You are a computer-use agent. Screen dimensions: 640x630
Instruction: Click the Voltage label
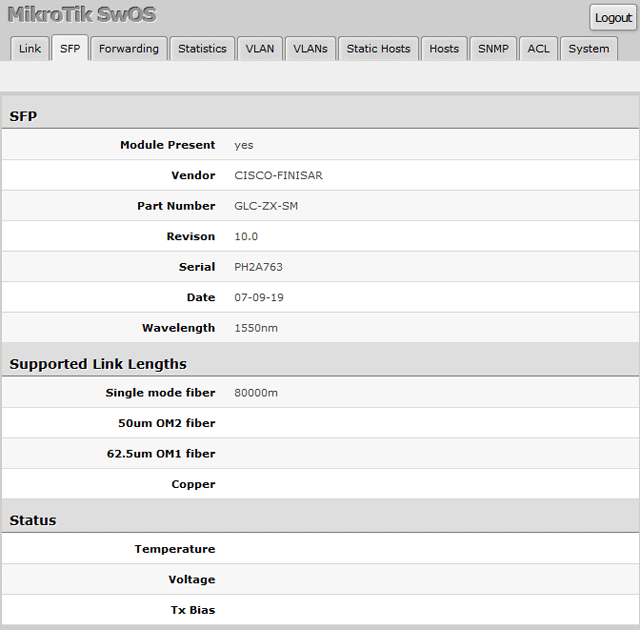[x=192, y=580]
